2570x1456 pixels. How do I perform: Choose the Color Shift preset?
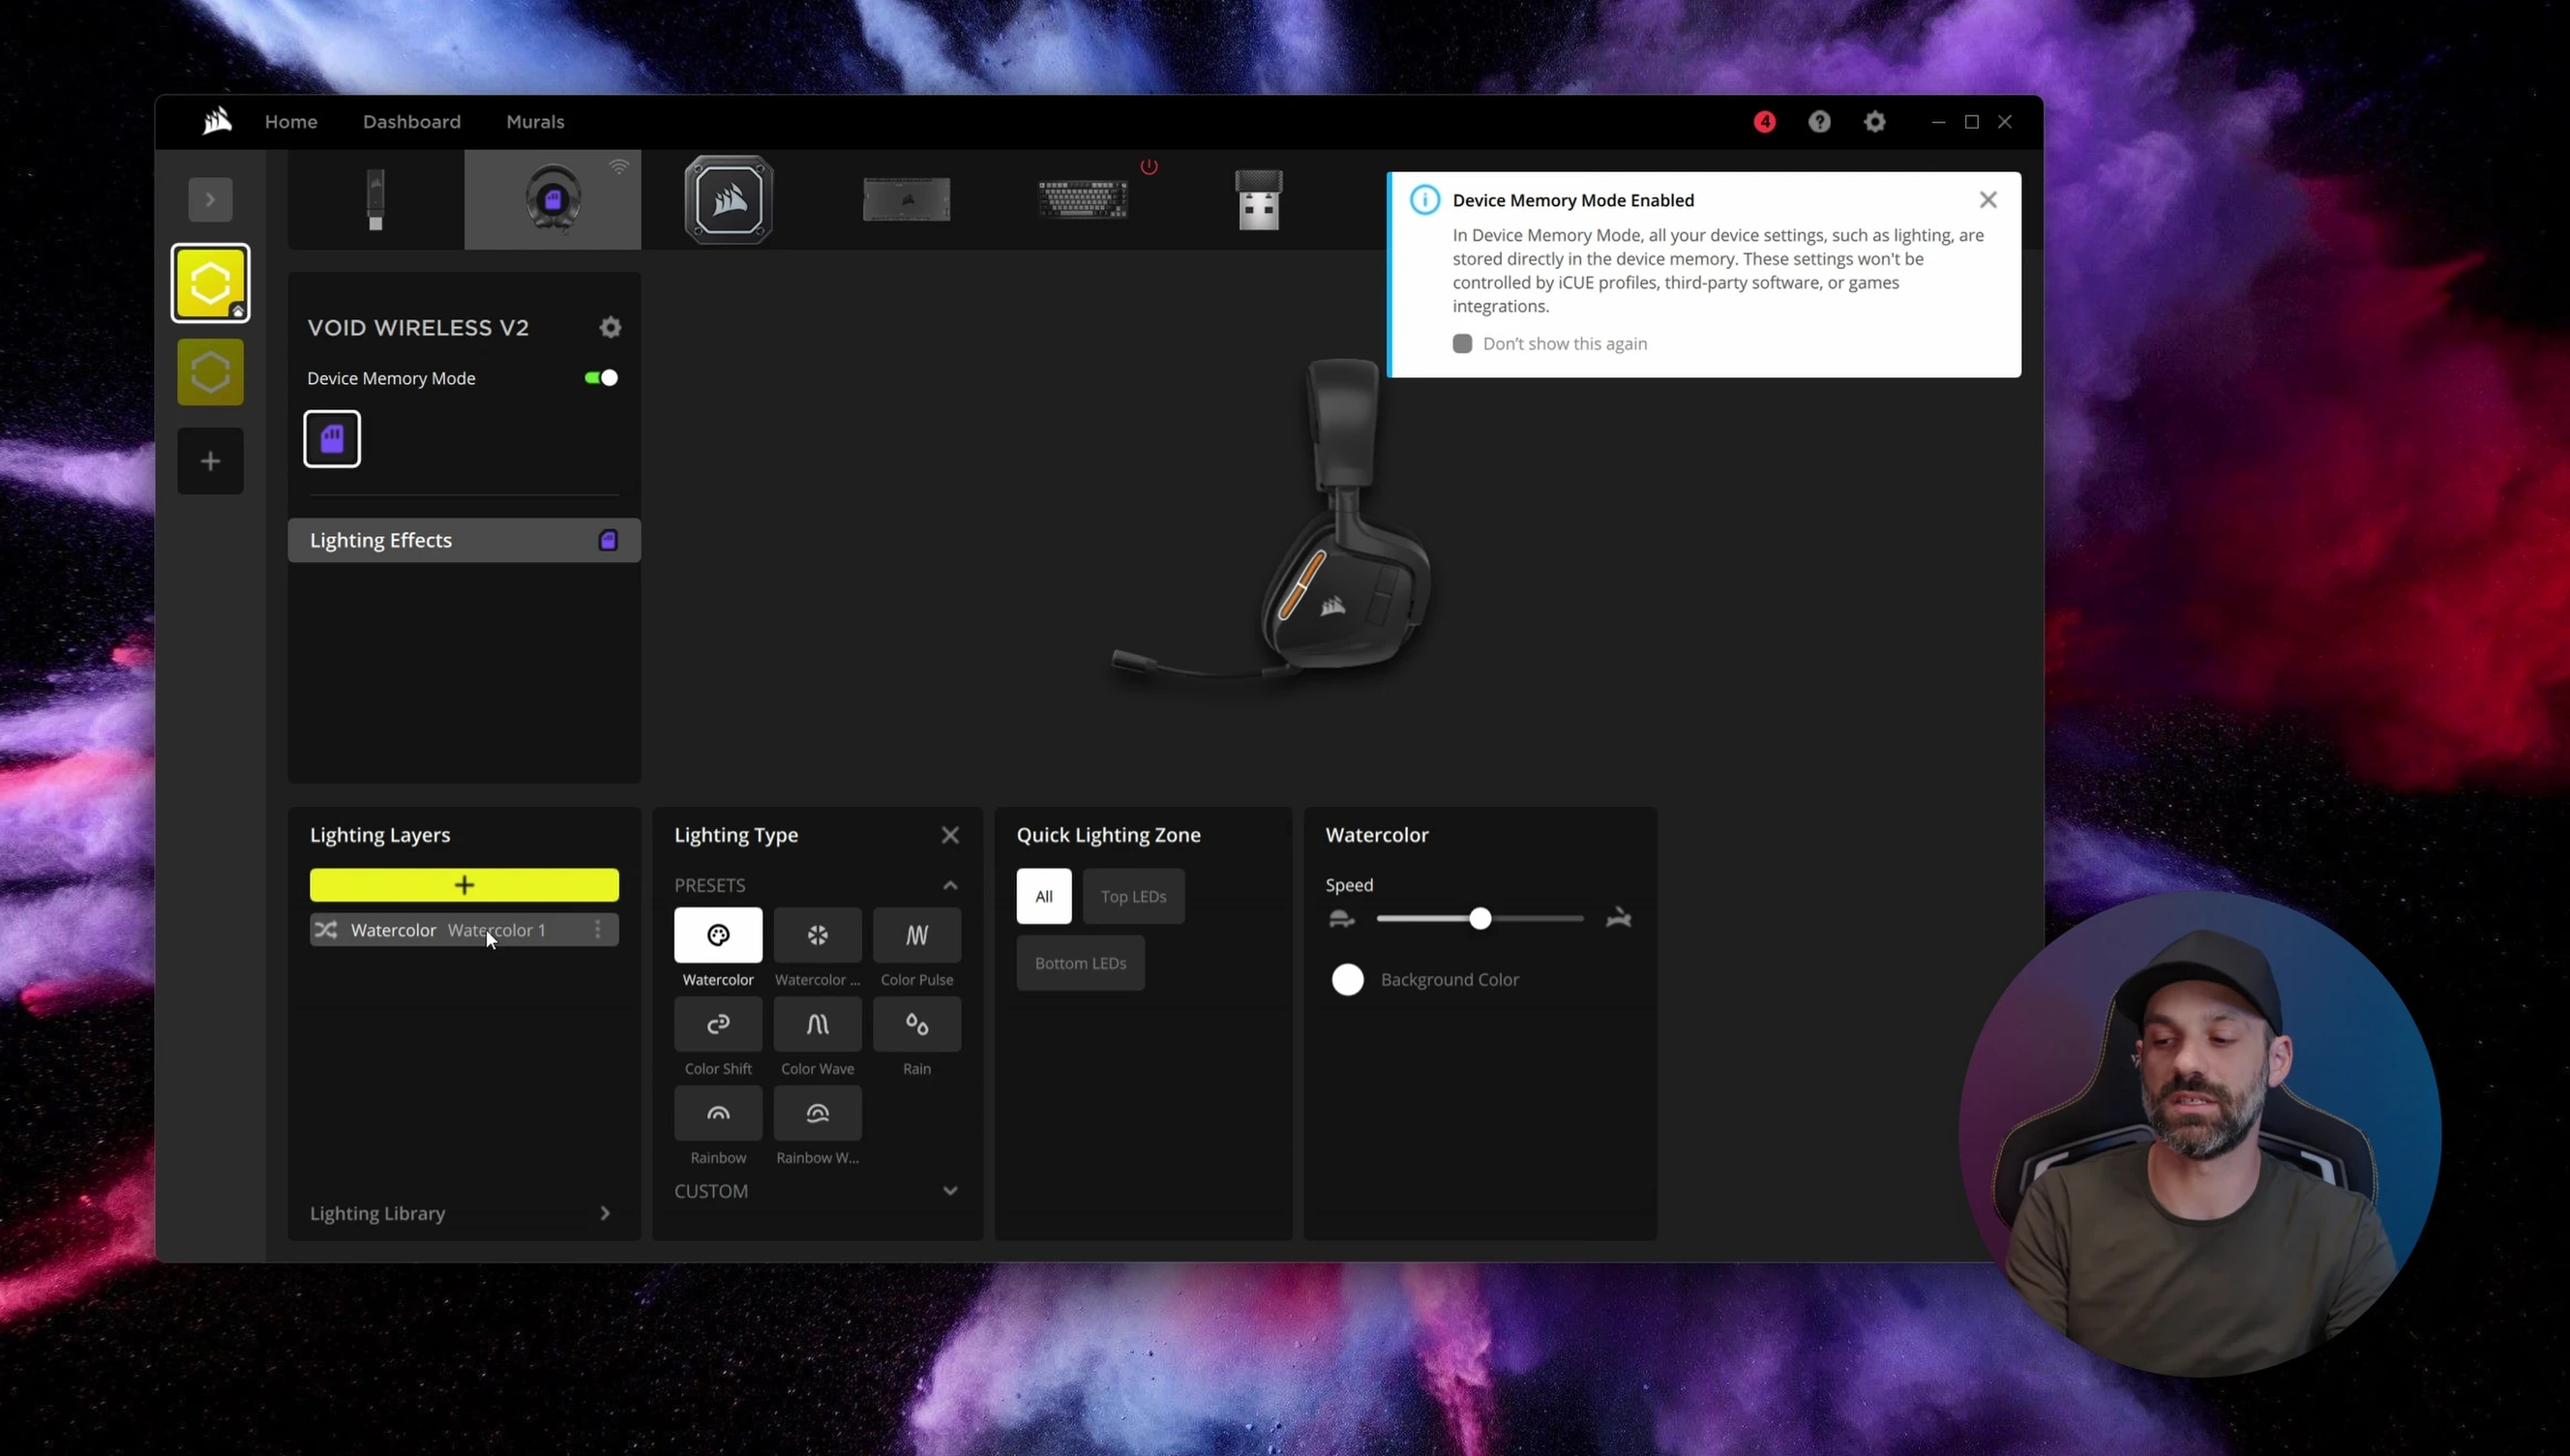click(x=718, y=1024)
